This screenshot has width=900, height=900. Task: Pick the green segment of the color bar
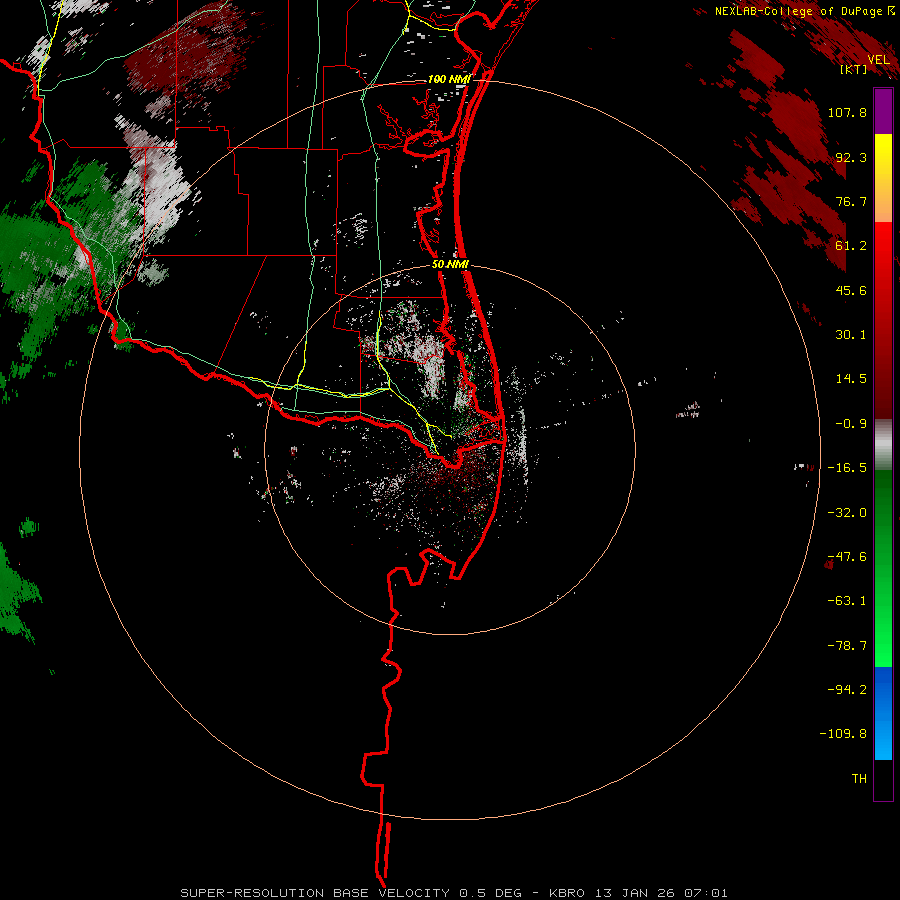[883, 568]
